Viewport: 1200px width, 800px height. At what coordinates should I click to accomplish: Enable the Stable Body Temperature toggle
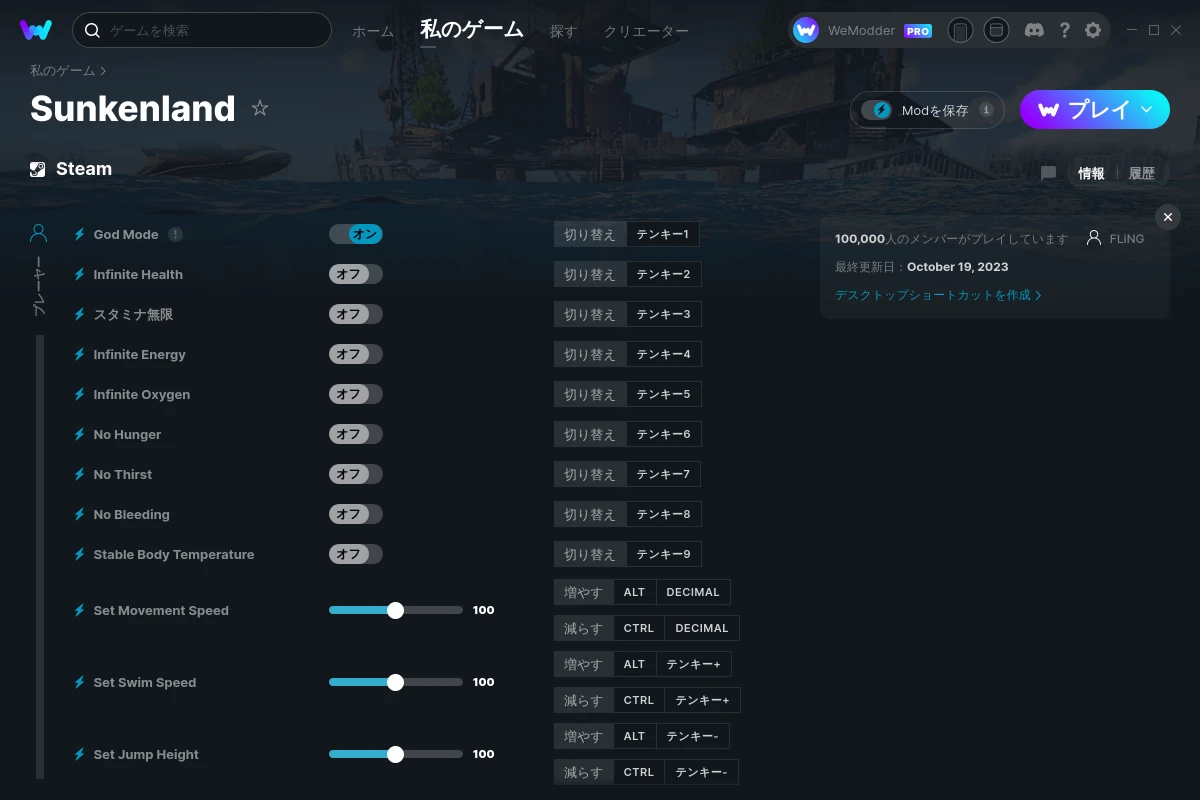(356, 554)
